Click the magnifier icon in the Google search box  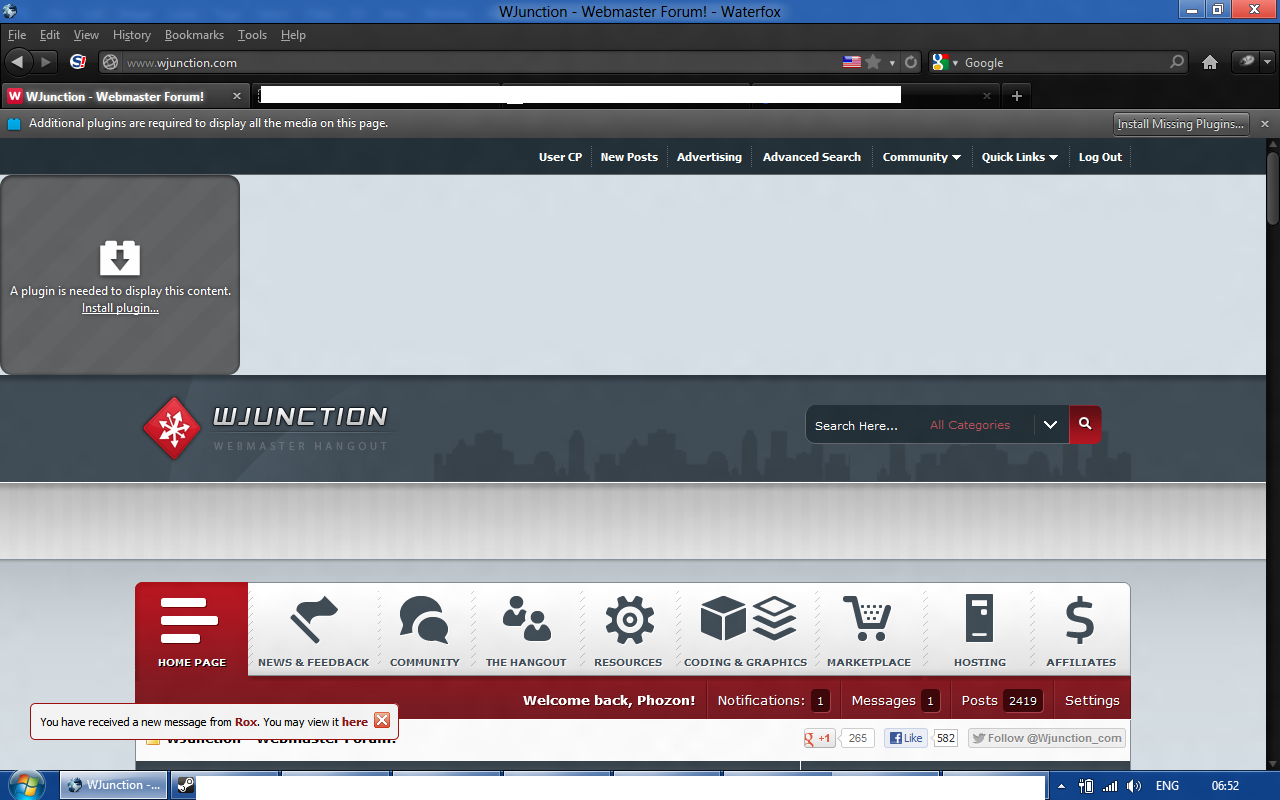click(1177, 62)
